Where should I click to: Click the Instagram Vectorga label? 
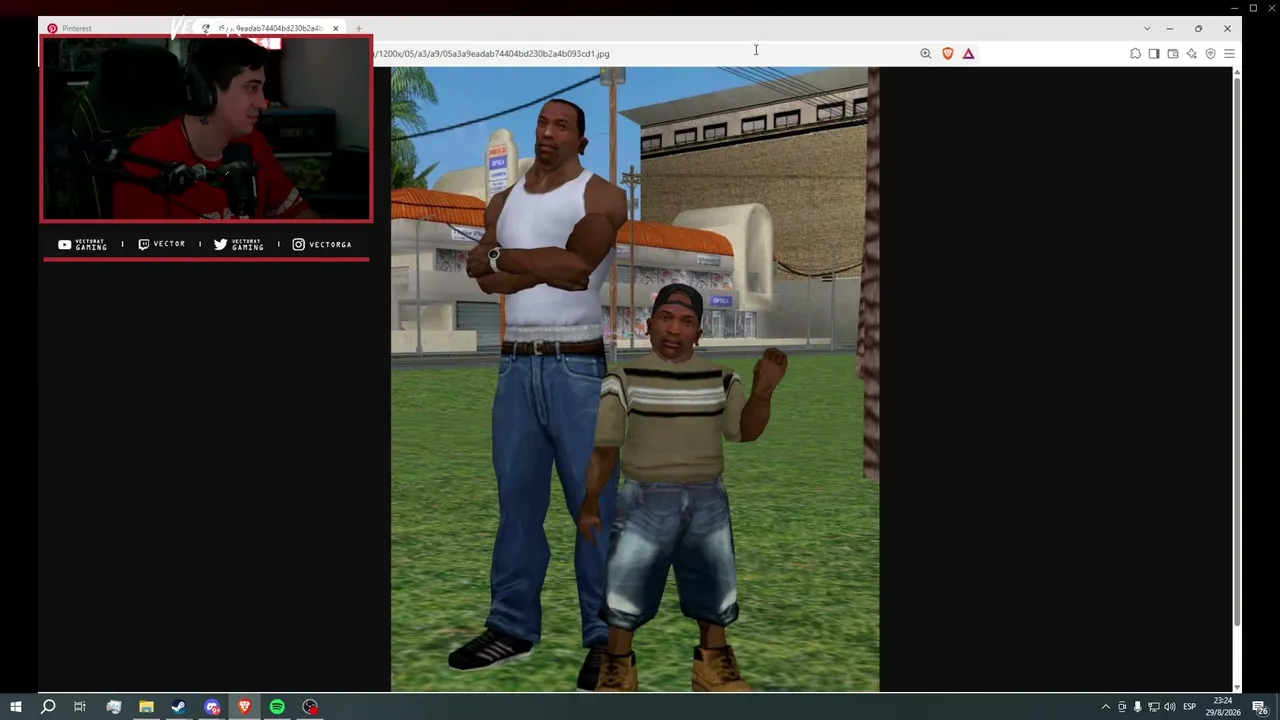coord(322,244)
